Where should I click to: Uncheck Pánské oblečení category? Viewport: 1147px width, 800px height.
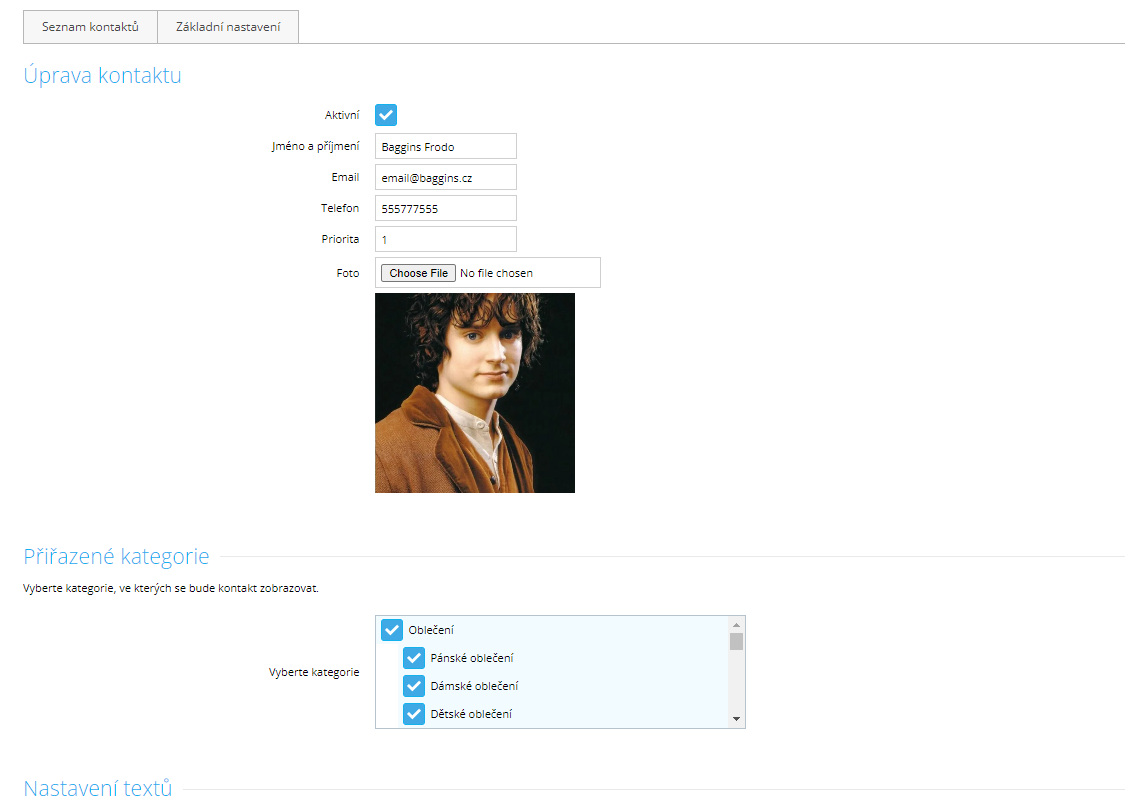point(413,658)
